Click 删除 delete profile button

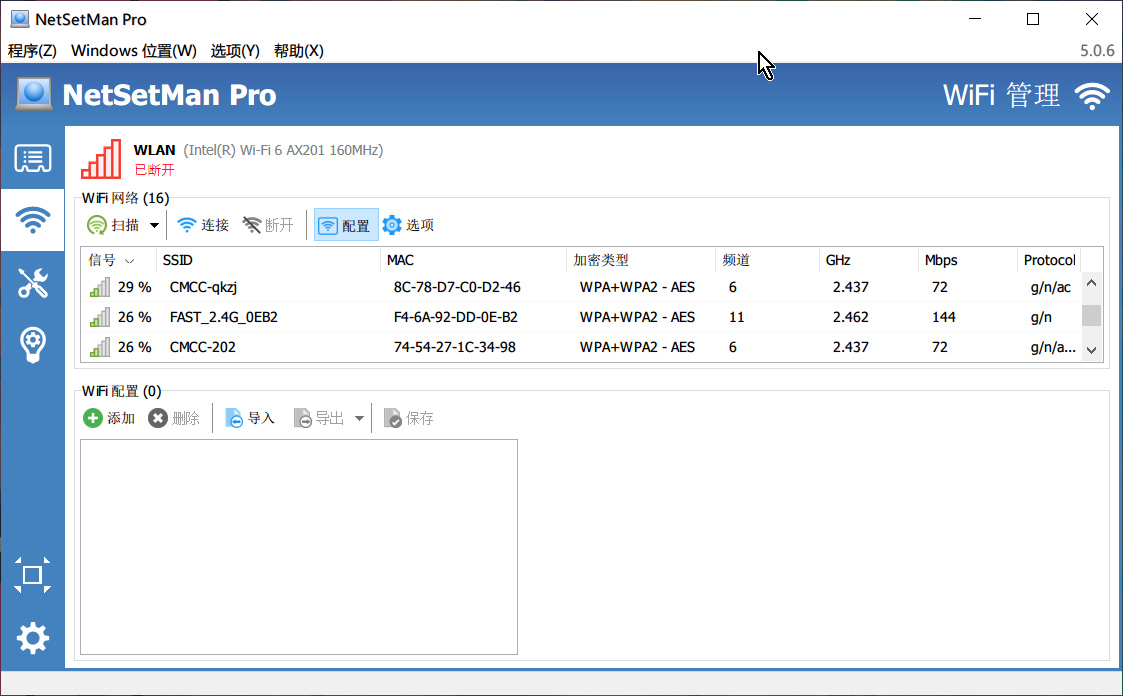(x=174, y=418)
